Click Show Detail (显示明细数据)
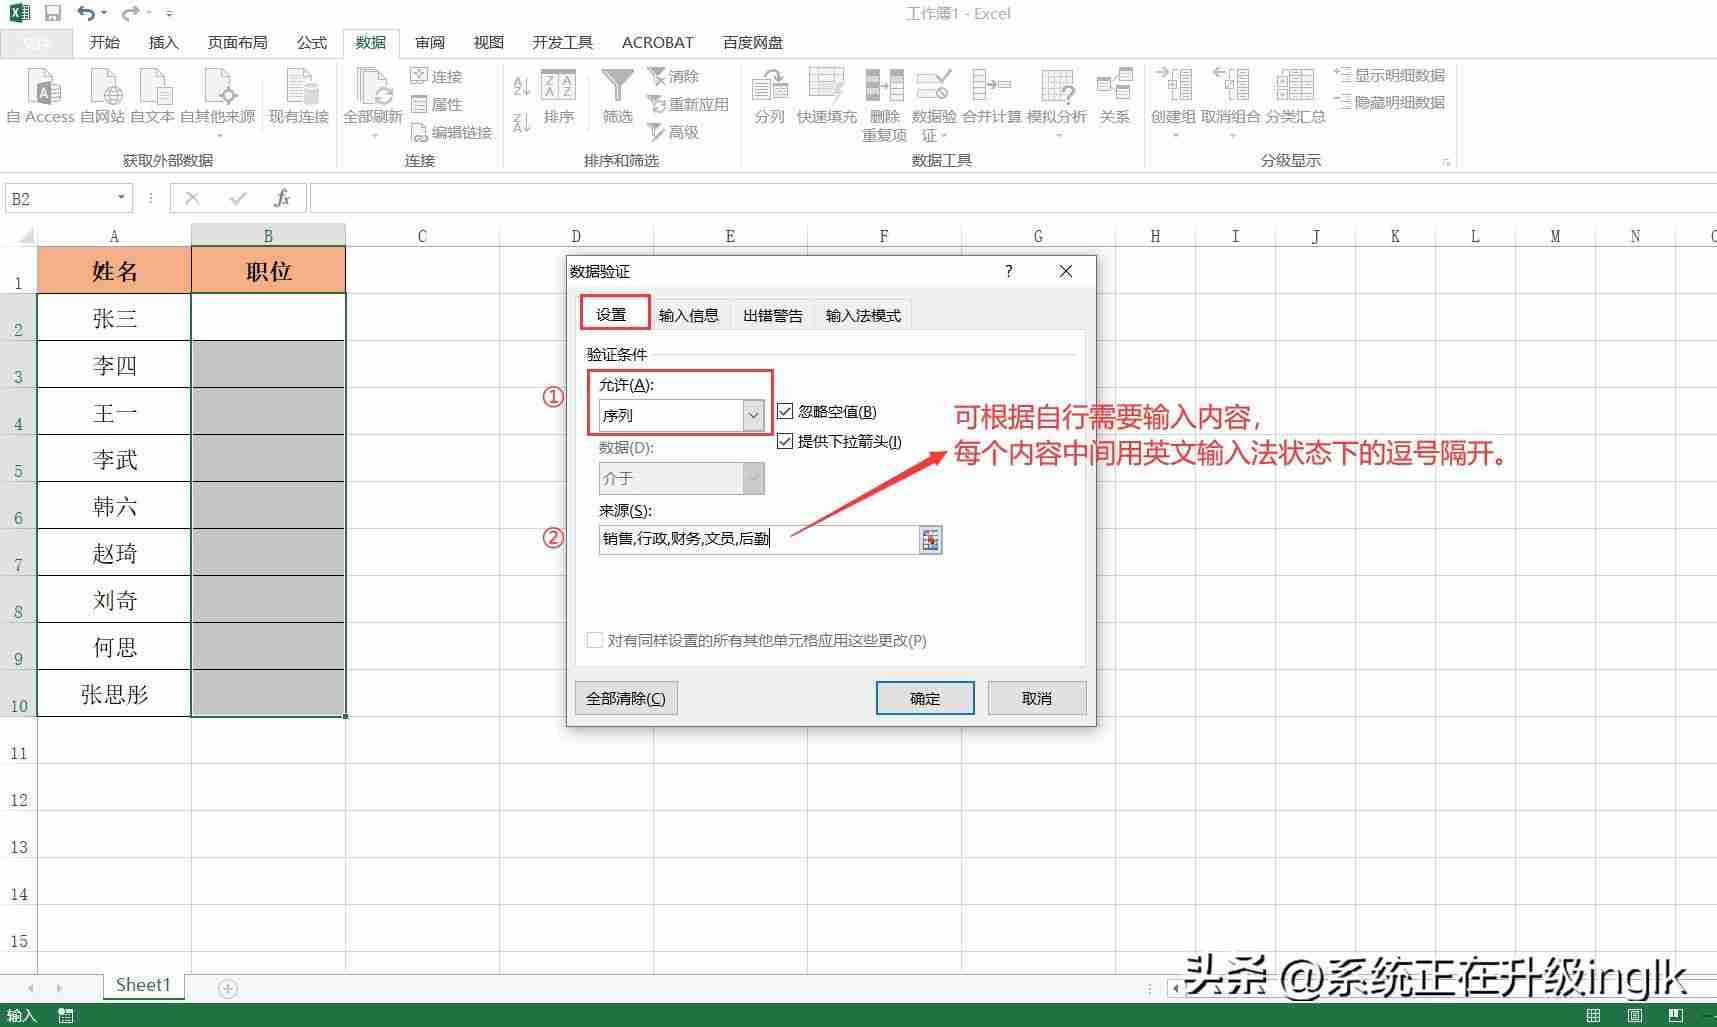Screen dimensions: 1717x1027 (x=1390, y=75)
